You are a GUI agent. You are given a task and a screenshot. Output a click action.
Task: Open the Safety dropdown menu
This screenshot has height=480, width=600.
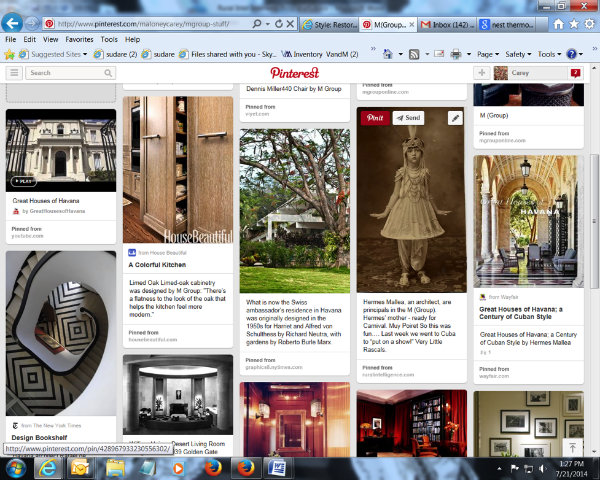[518, 54]
